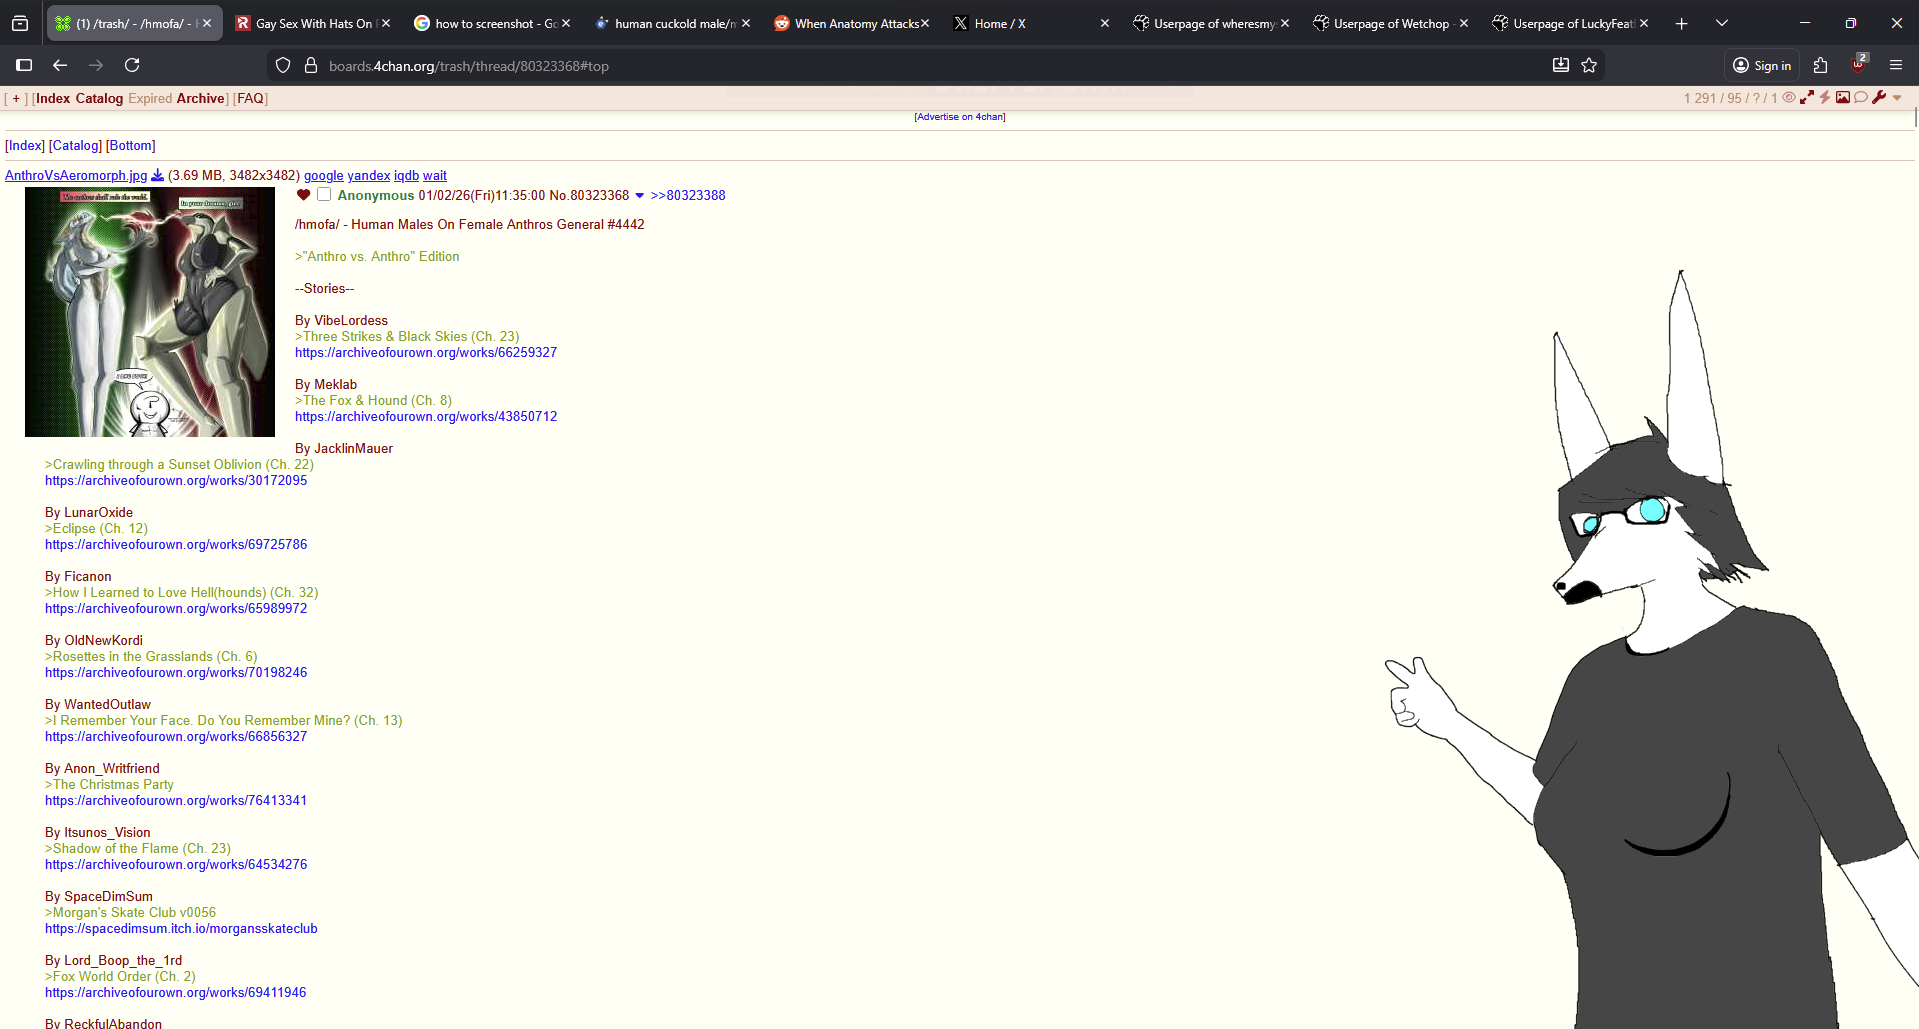
Task: Bookmark this page with the star icon
Action: click(1589, 65)
